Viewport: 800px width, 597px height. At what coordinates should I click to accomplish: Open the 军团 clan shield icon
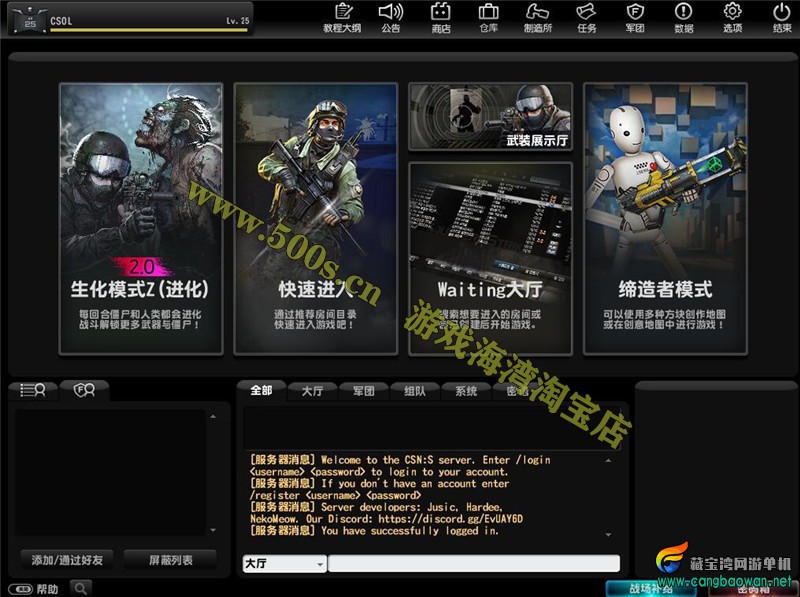click(635, 17)
